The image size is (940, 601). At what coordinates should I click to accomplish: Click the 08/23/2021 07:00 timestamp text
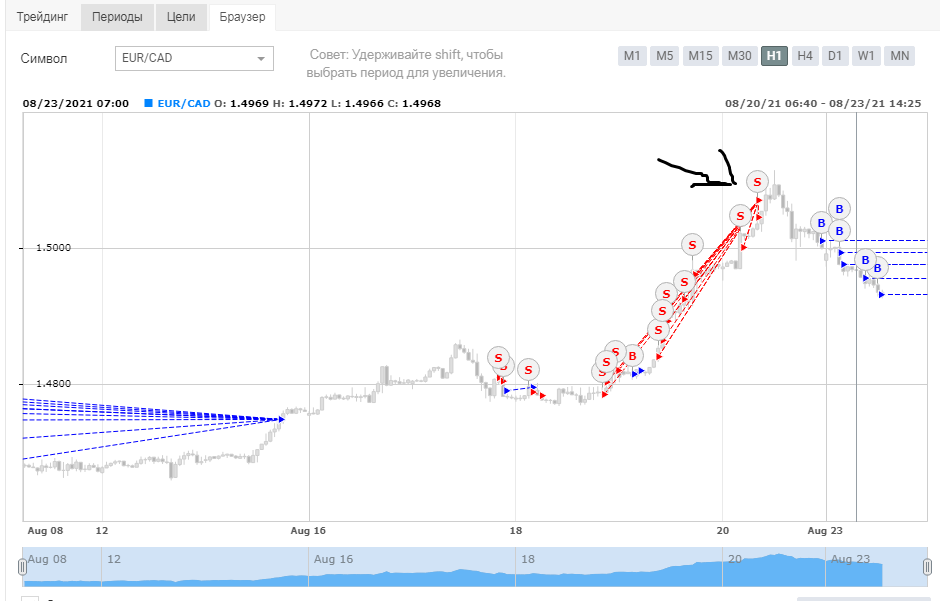tap(76, 103)
